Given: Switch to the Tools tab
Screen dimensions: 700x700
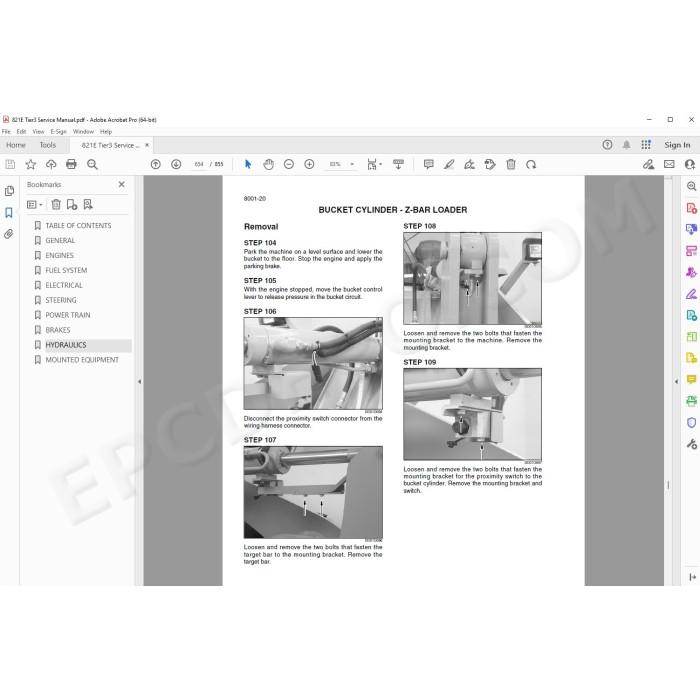Looking at the screenshot, I should pos(48,145).
